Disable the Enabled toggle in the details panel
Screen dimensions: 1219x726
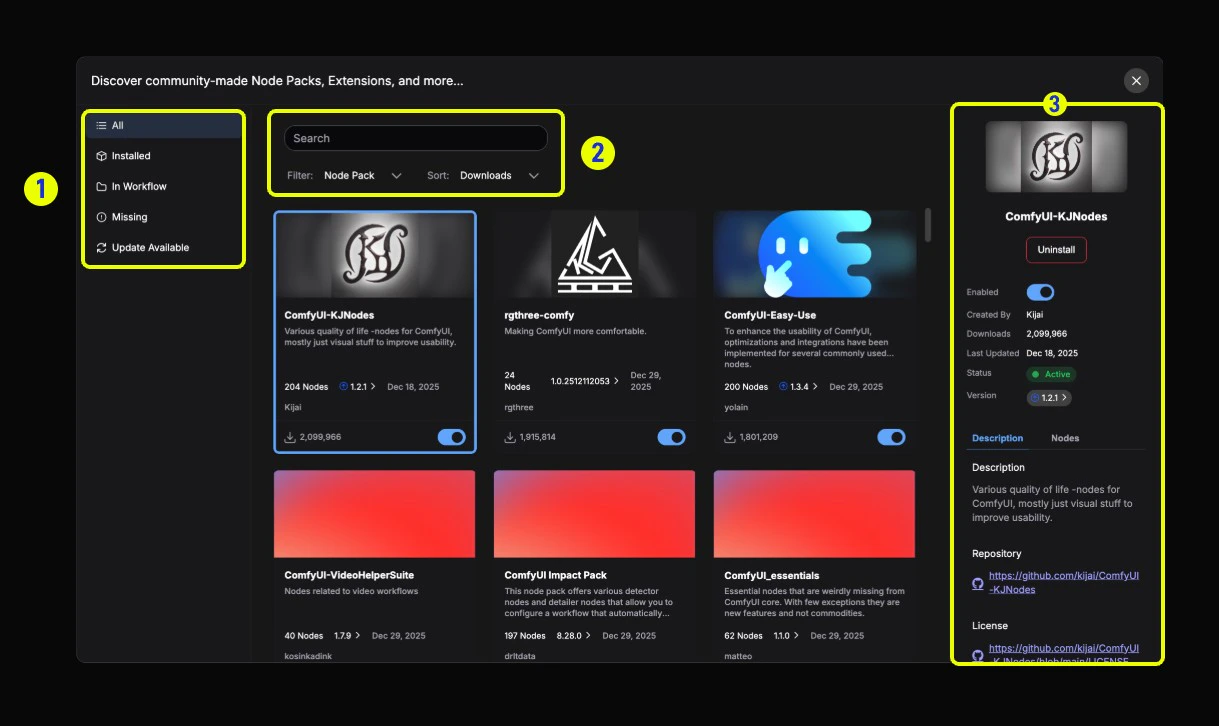click(x=1040, y=291)
